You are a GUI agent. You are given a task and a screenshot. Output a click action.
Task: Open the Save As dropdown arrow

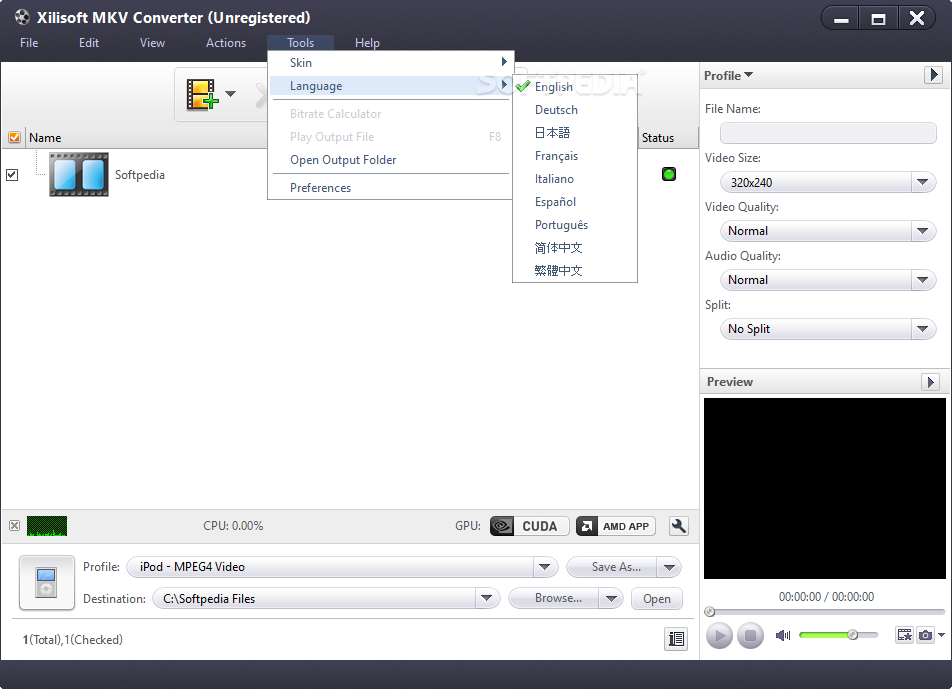click(670, 567)
